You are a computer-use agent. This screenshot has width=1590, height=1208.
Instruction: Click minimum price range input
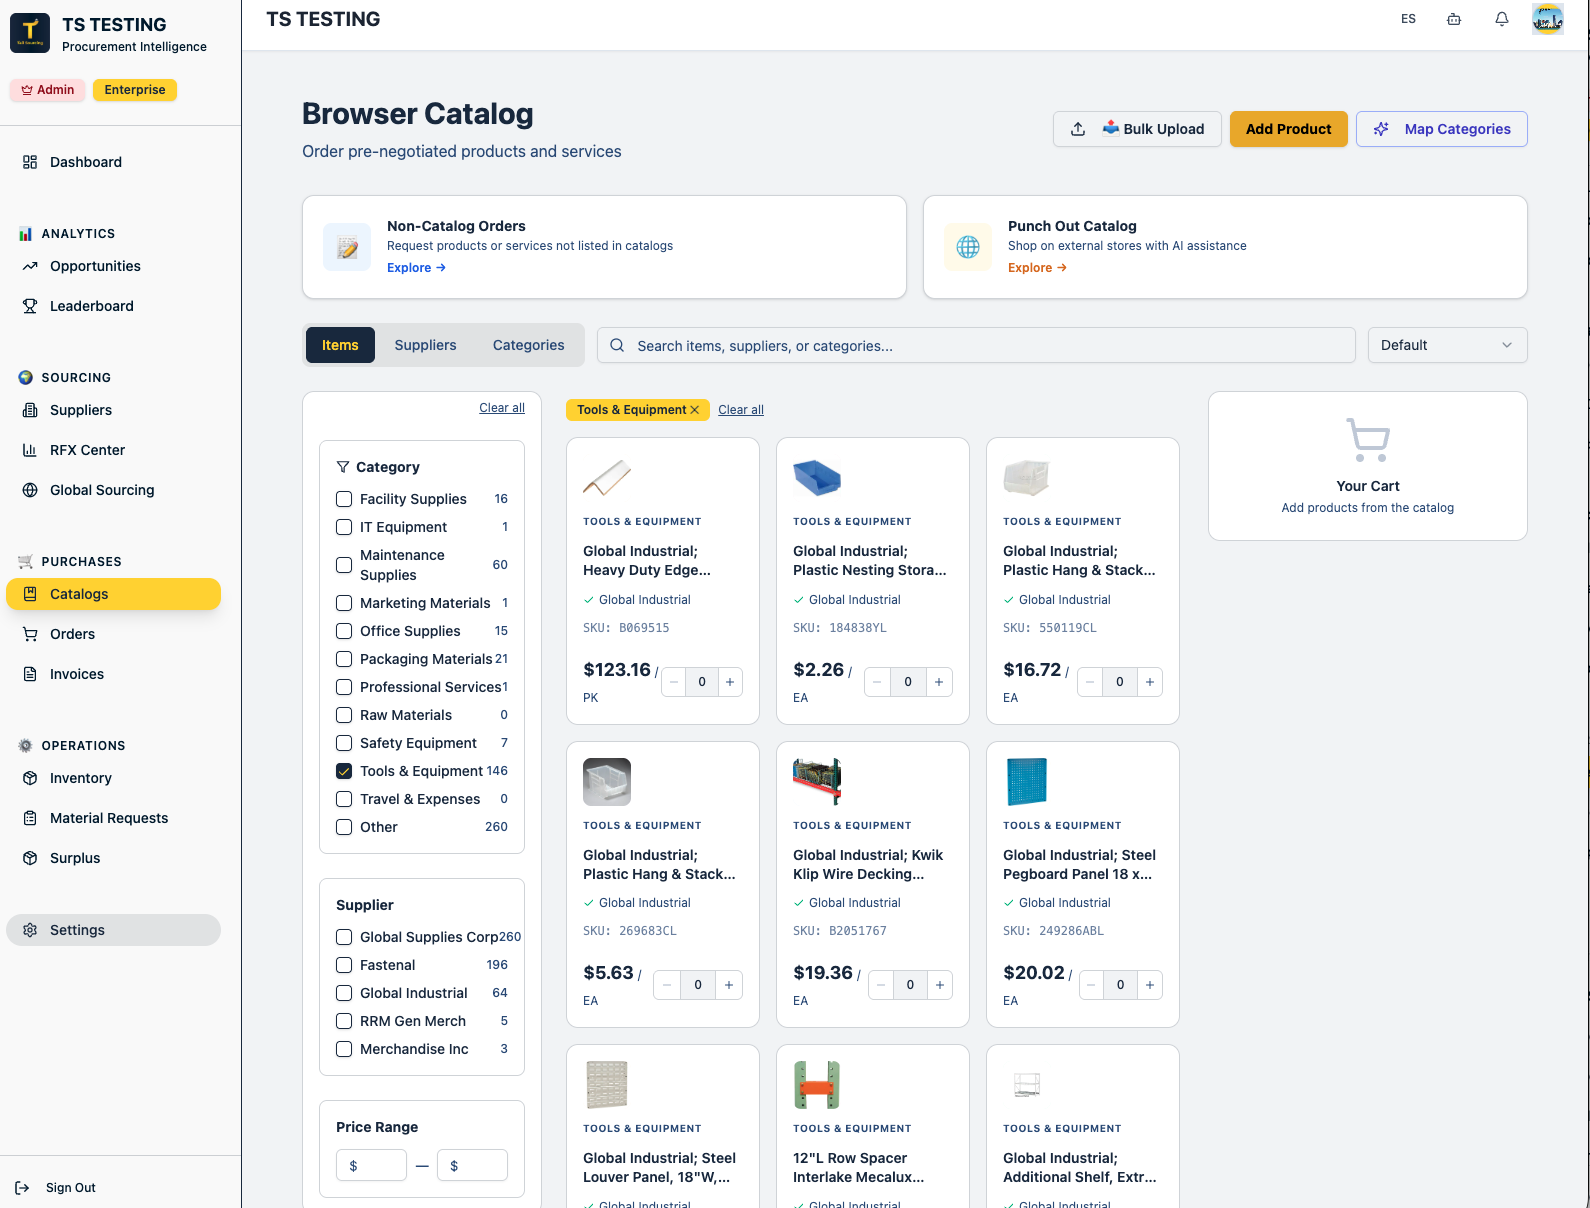371,1165
